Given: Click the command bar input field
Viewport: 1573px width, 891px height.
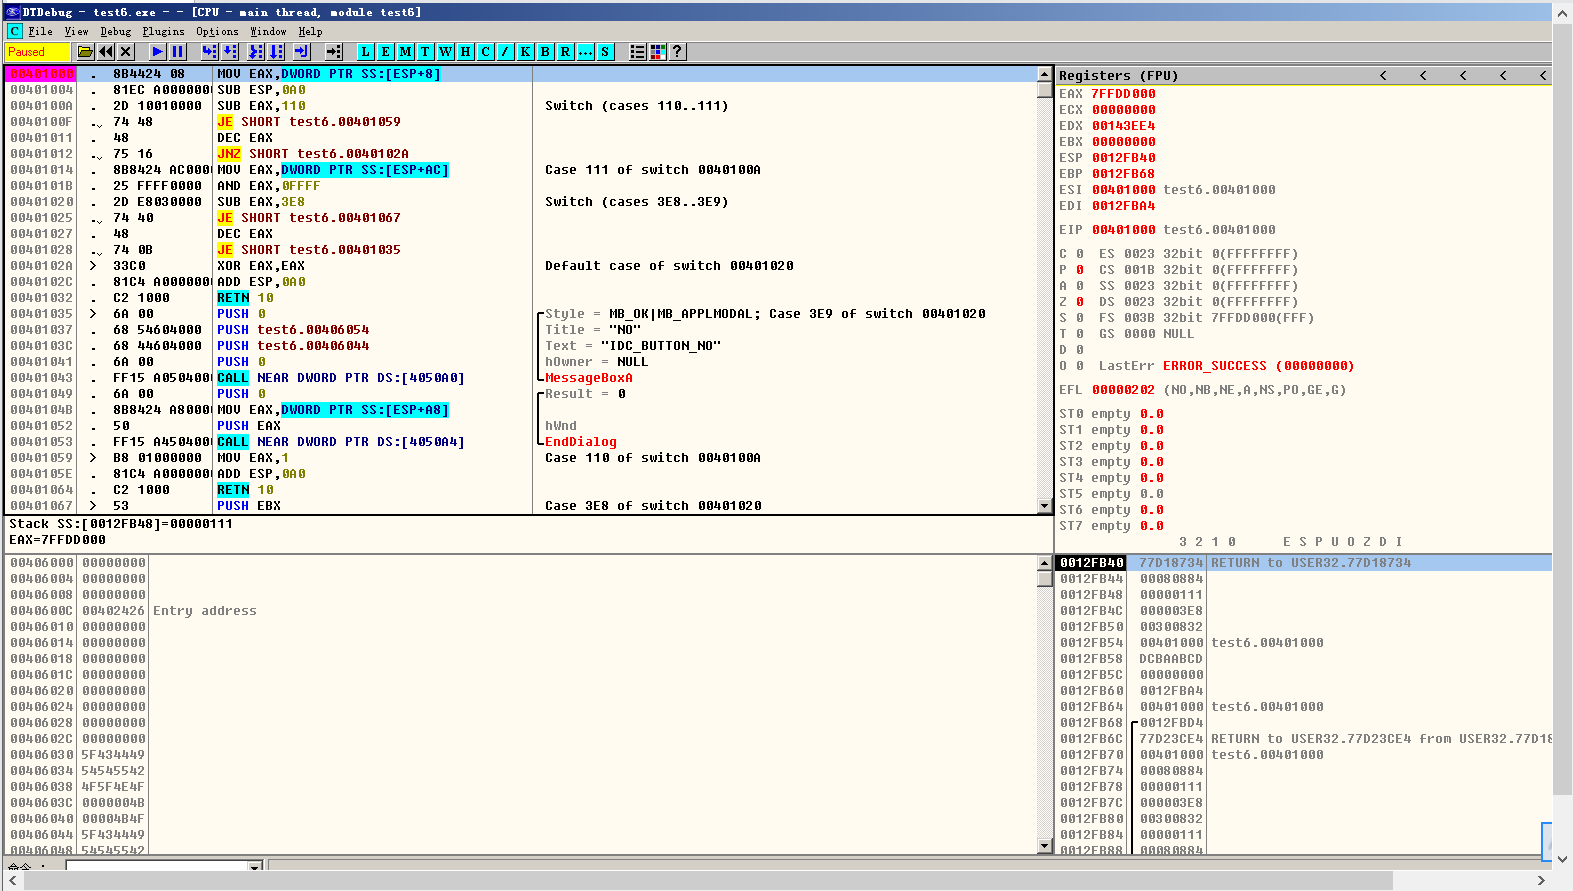Looking at the screenshot, I should [x=157, y=866].
